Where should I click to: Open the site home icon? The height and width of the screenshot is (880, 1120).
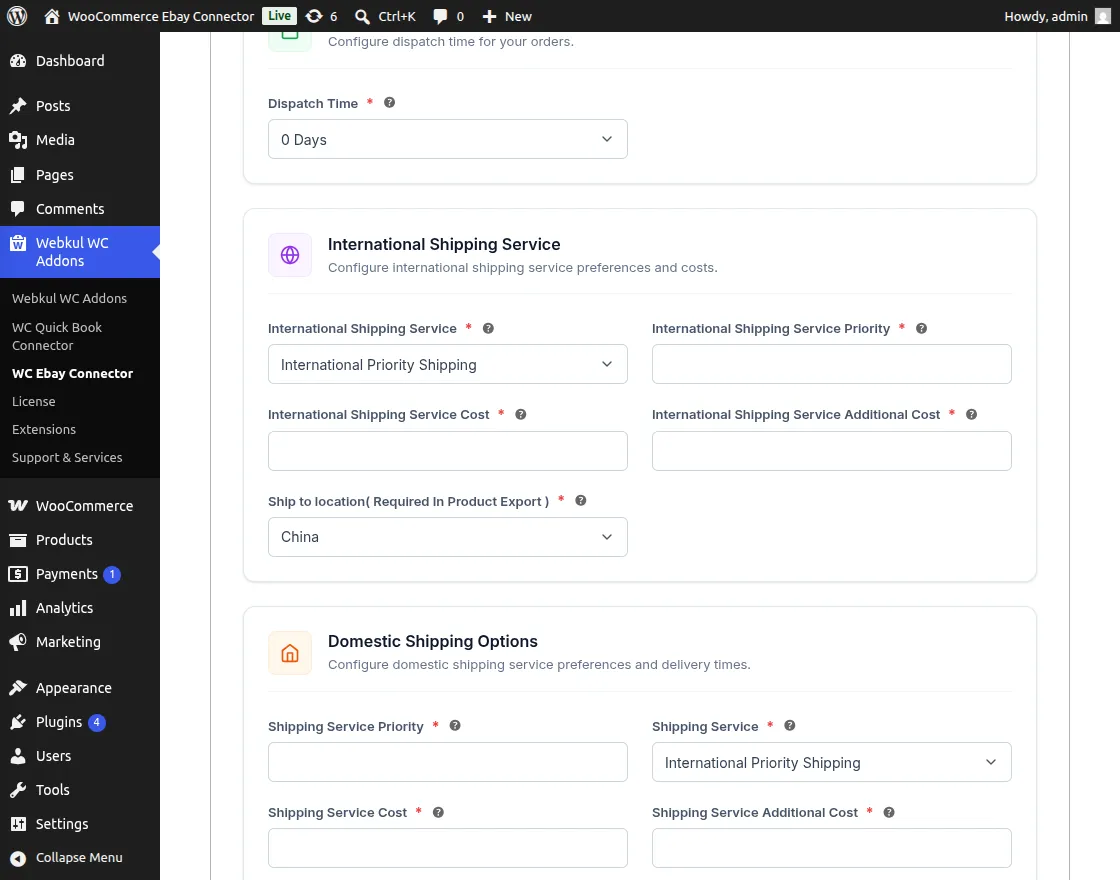pos(51,16)
